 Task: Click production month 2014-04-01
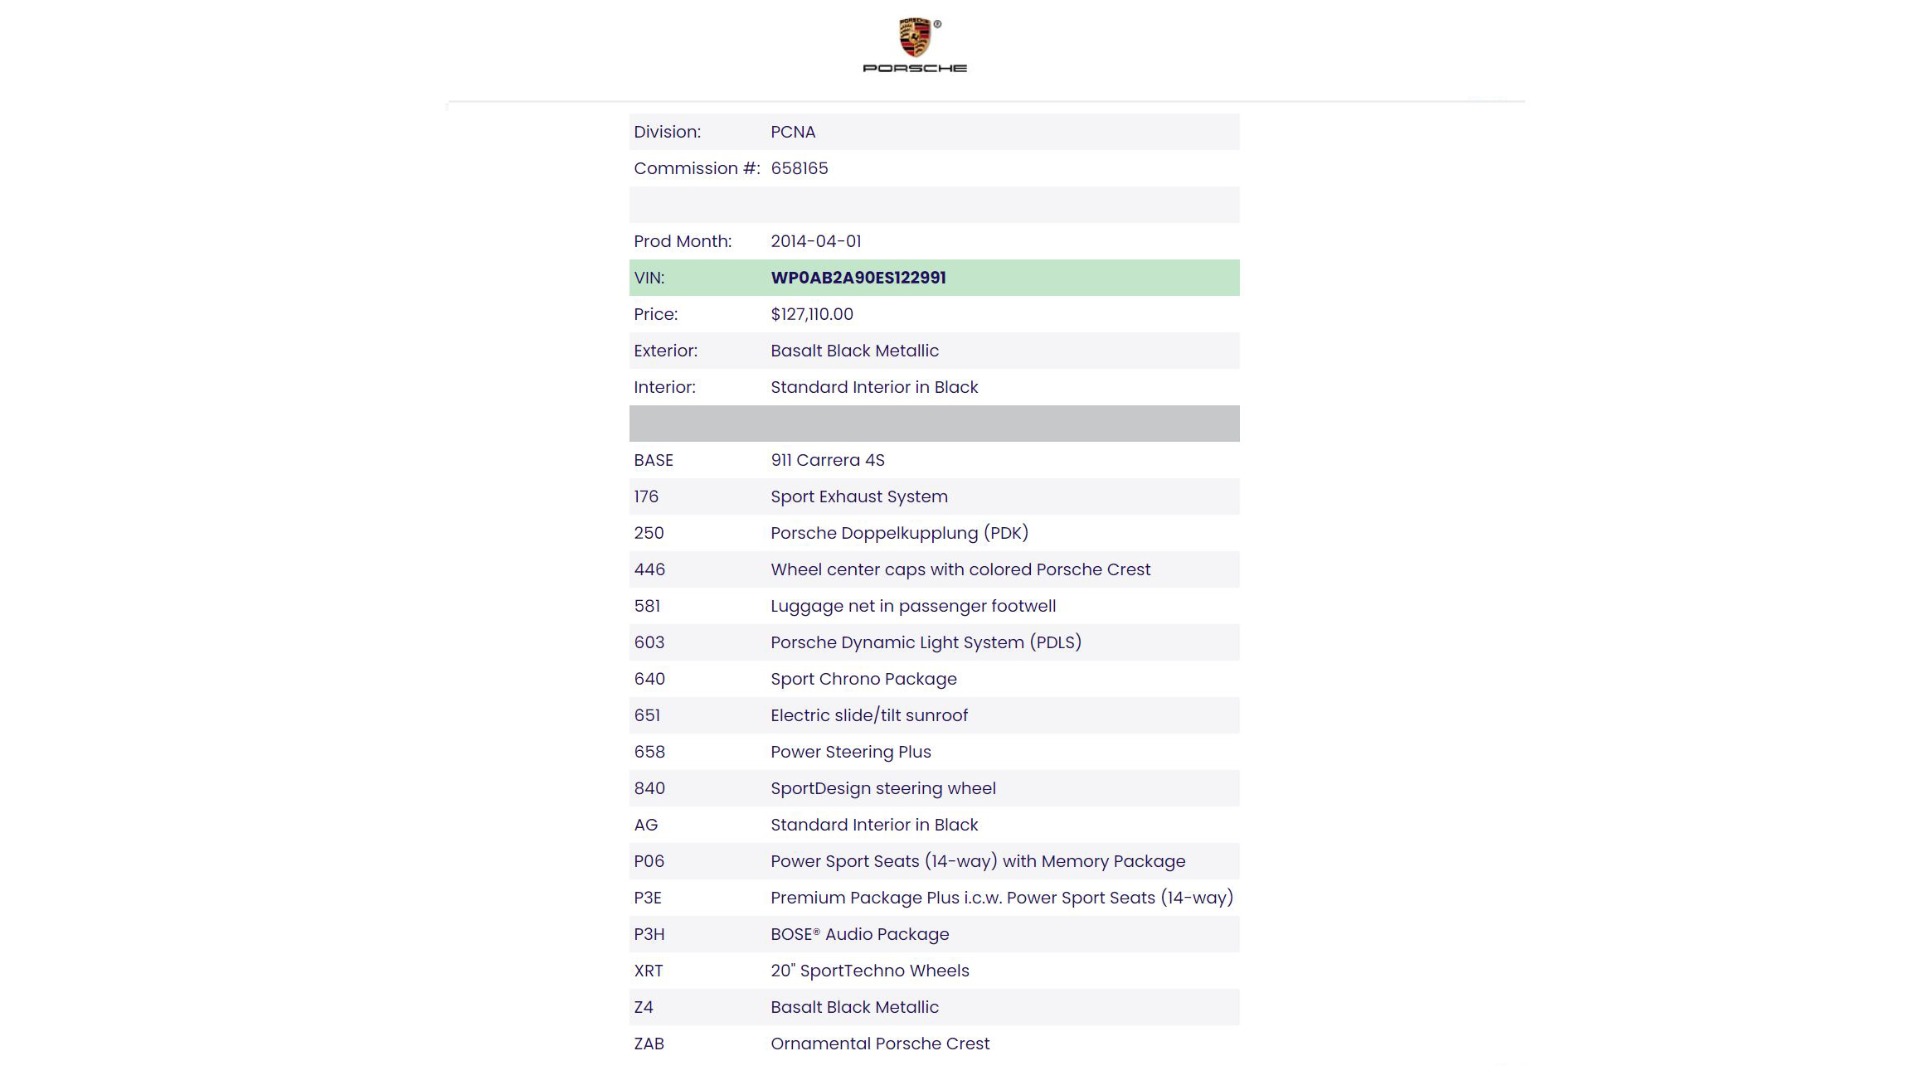point(816,241)
